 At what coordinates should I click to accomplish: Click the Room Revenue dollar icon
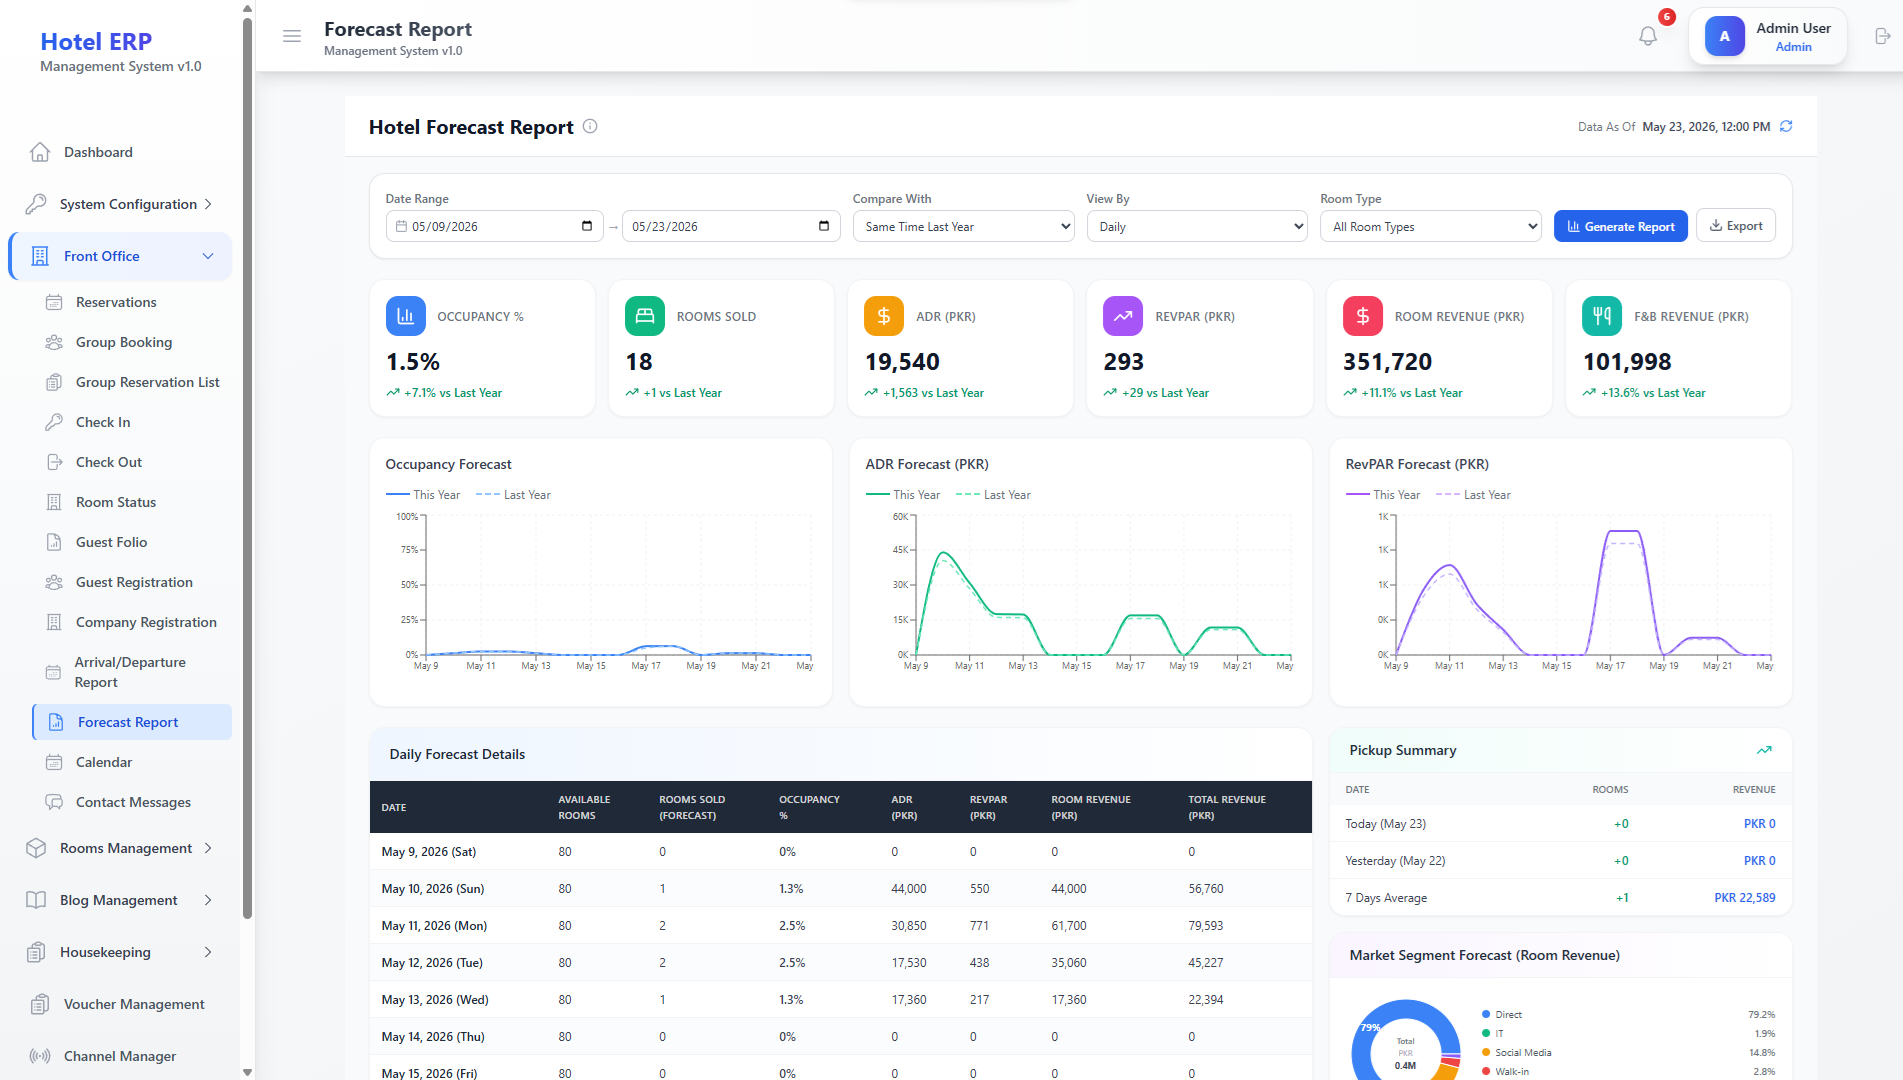[x=1362, y=316]
